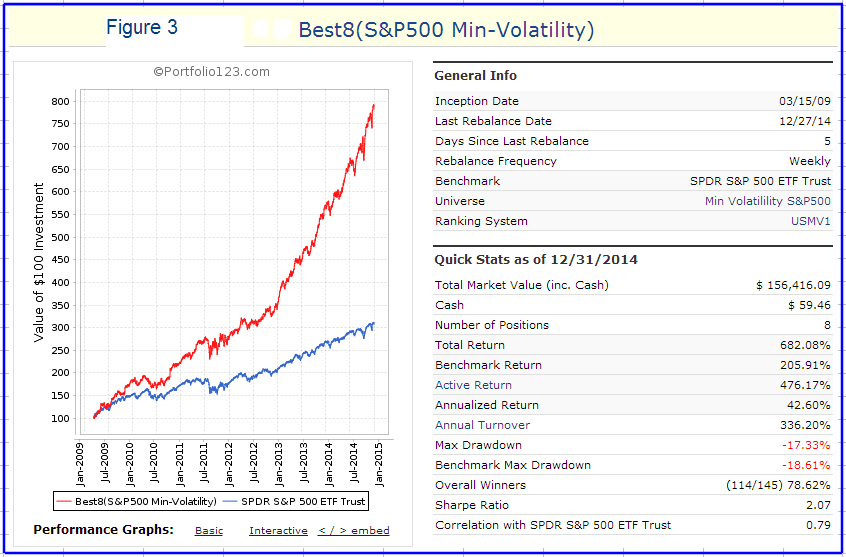Click the General Info section header
This screenshot has height=557, width=846.
(x=475, y=76)
